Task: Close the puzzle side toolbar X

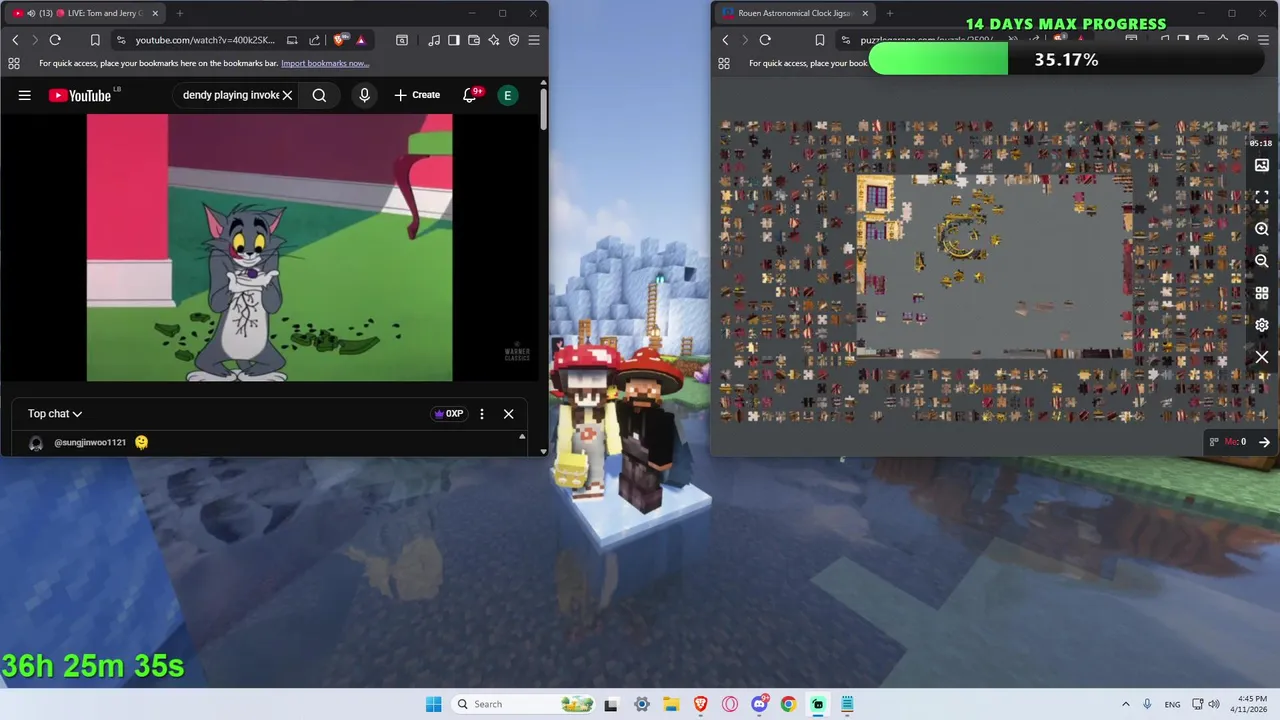Action: [x=1262, y=357]
